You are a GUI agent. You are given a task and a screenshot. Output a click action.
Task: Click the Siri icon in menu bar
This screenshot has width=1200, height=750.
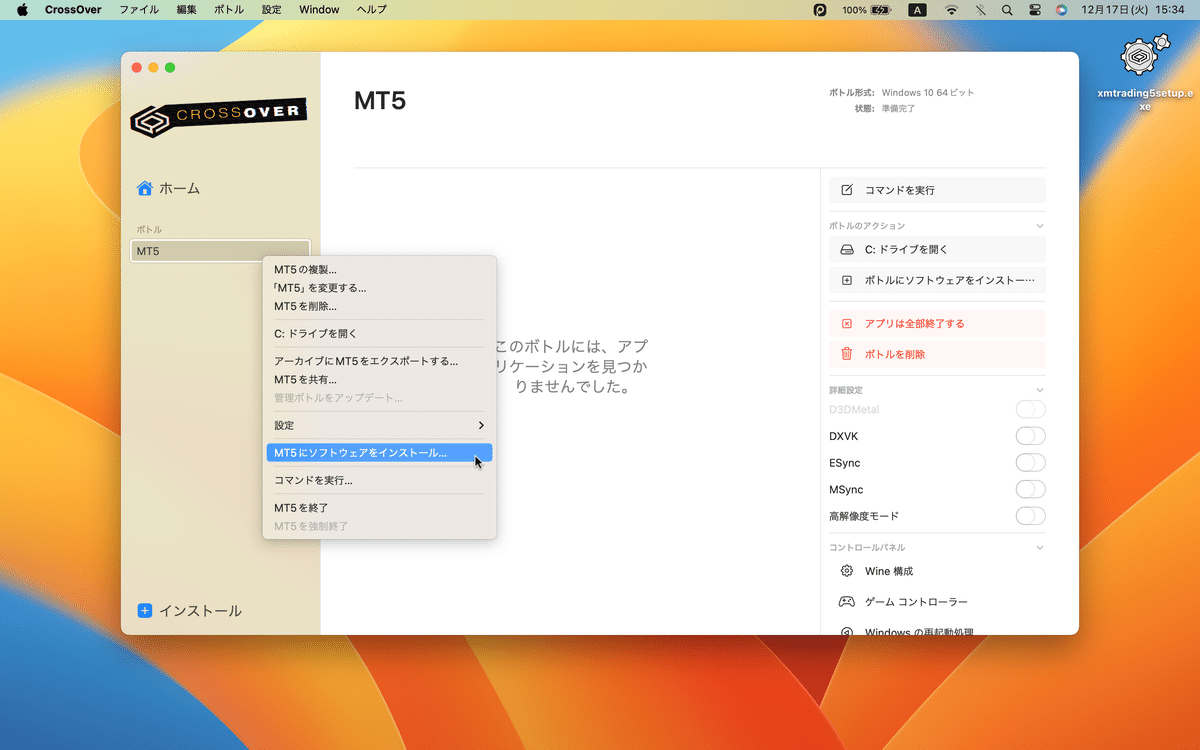click(1061, 10)
